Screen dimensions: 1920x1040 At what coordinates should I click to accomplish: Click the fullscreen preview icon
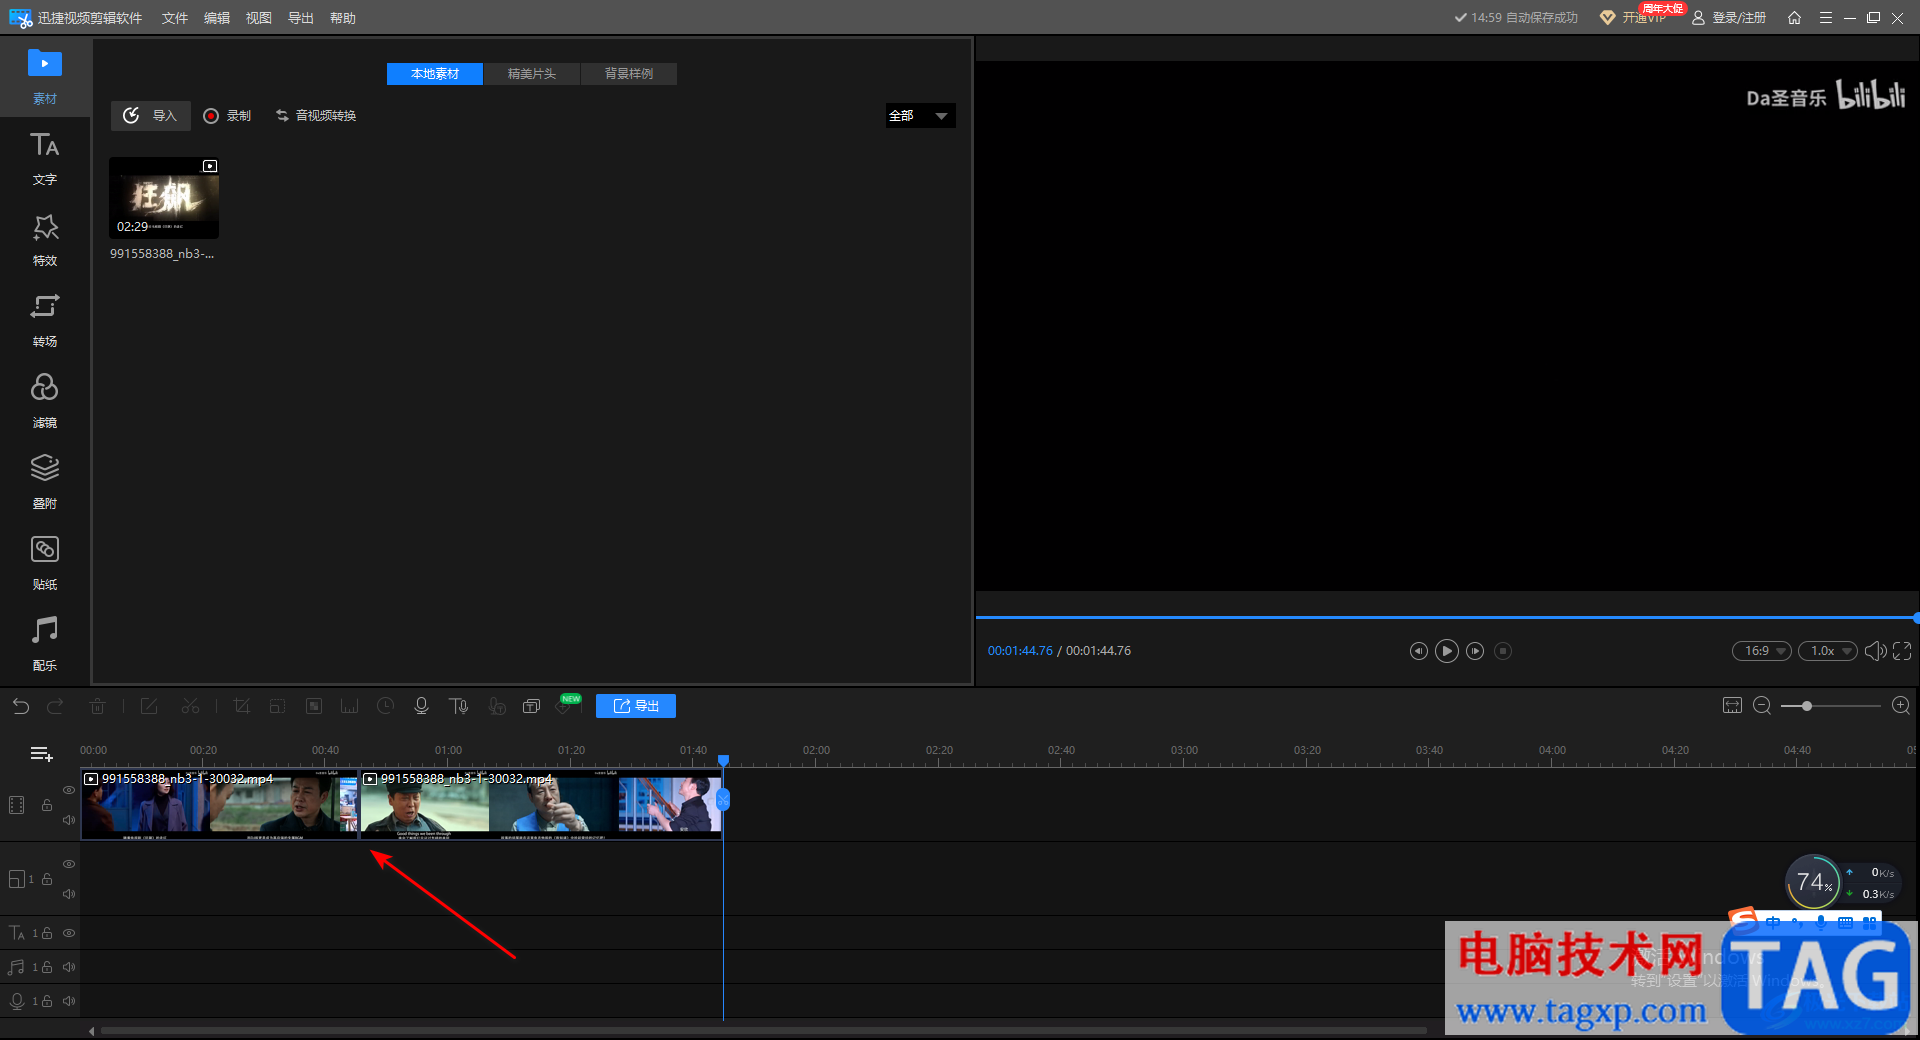pyautogui.click(x=1902, y=651)
